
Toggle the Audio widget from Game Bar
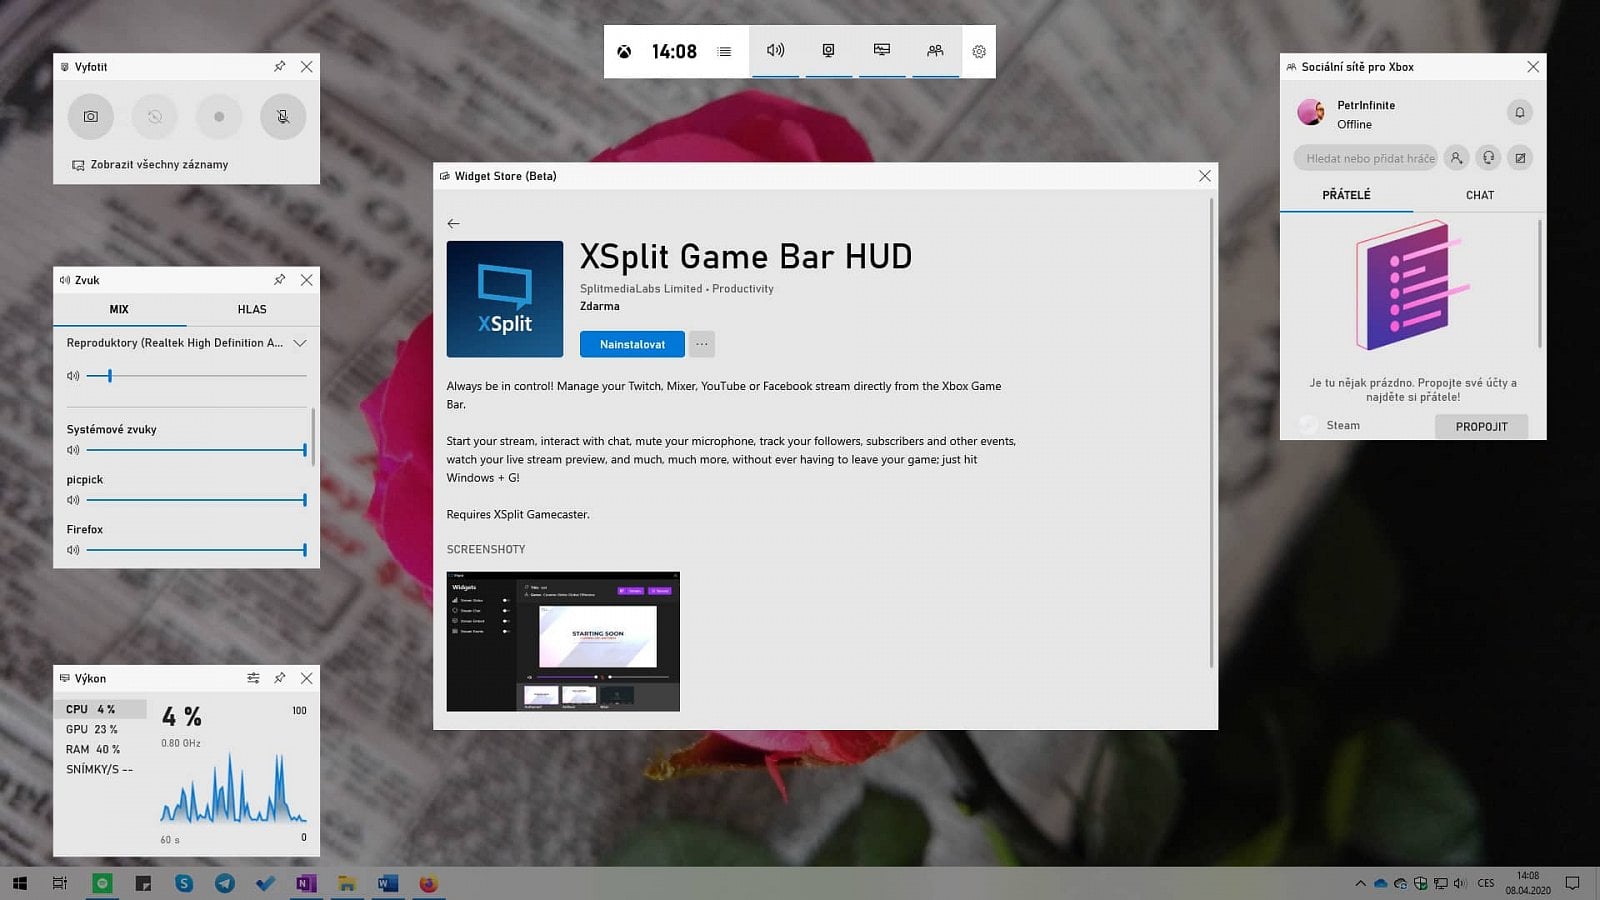pos(775,51)
